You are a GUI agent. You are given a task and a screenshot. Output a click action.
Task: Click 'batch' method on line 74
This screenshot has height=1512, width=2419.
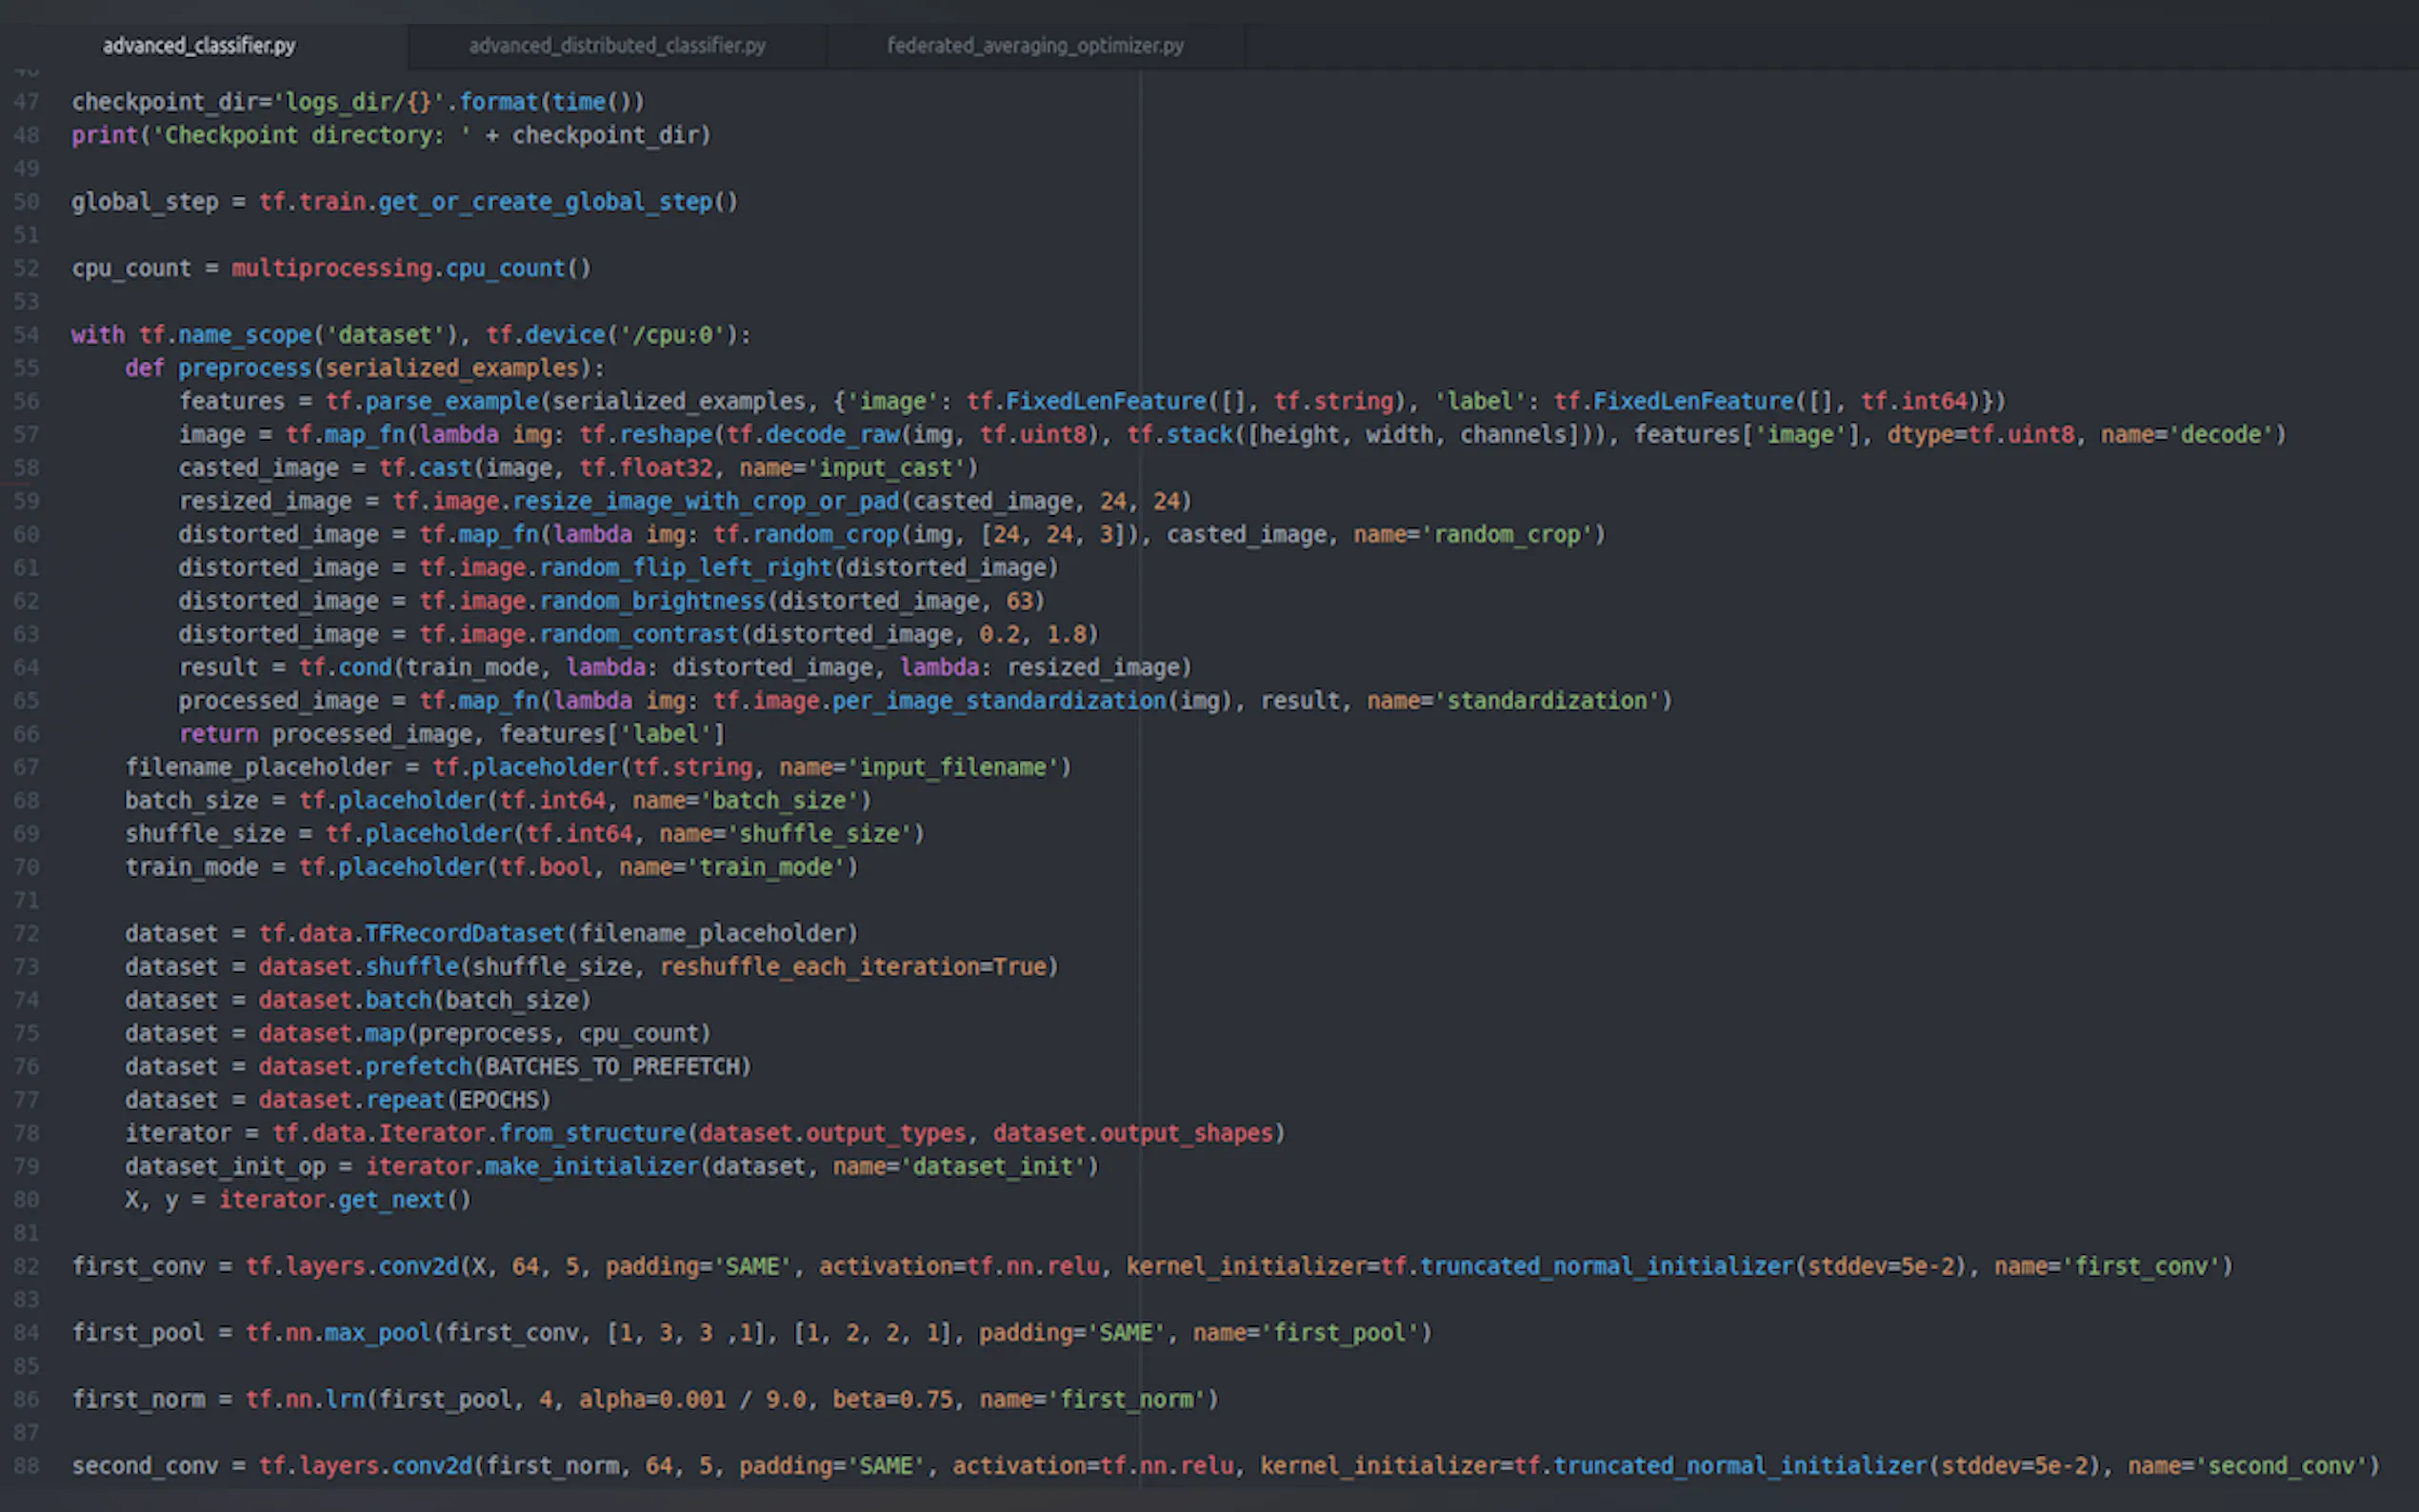pyautogui.click(x=398, y=1000)
